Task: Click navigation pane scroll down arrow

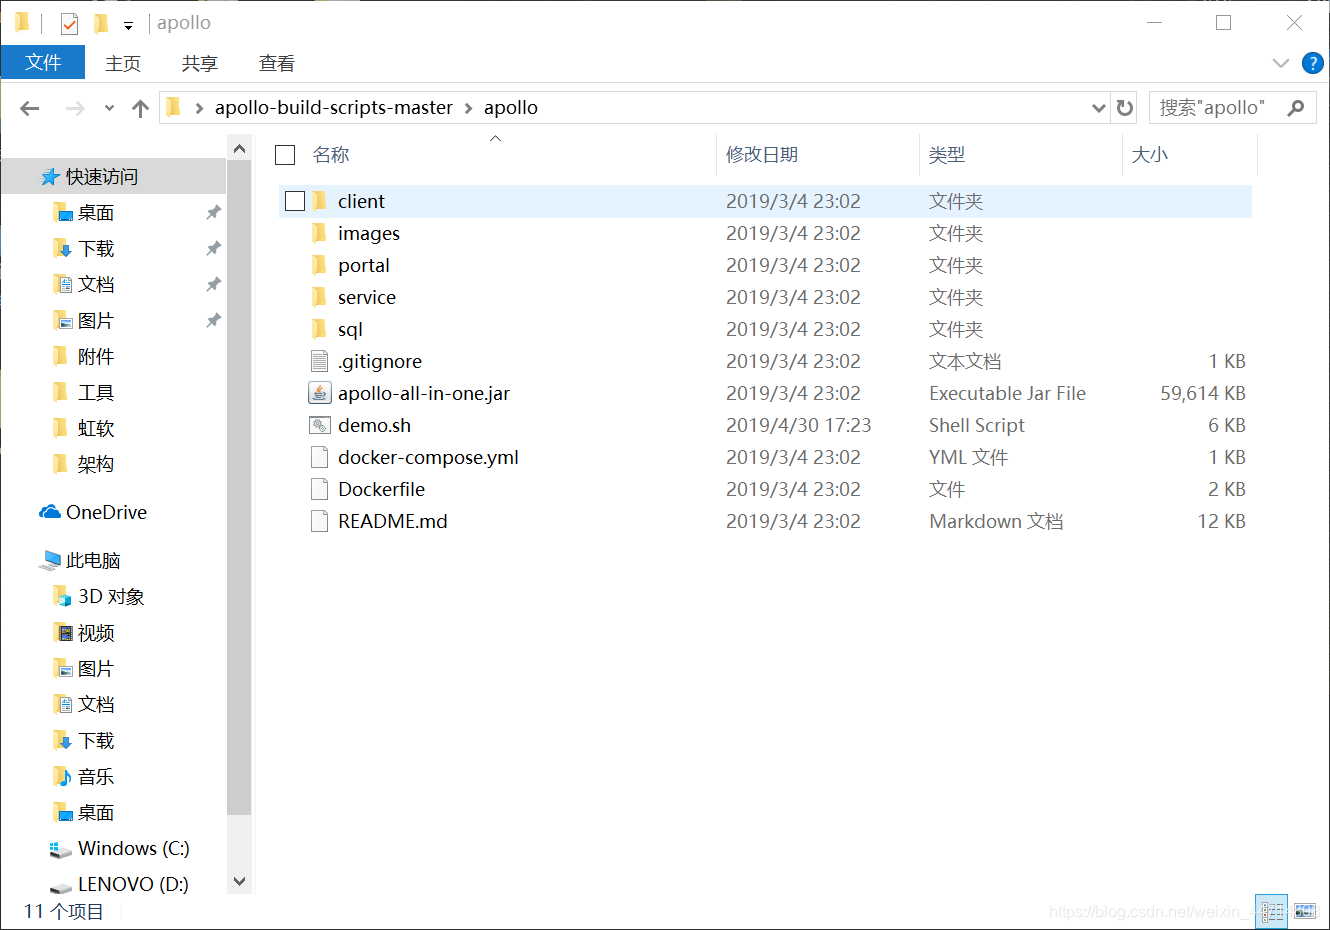Action: (239, 881)
